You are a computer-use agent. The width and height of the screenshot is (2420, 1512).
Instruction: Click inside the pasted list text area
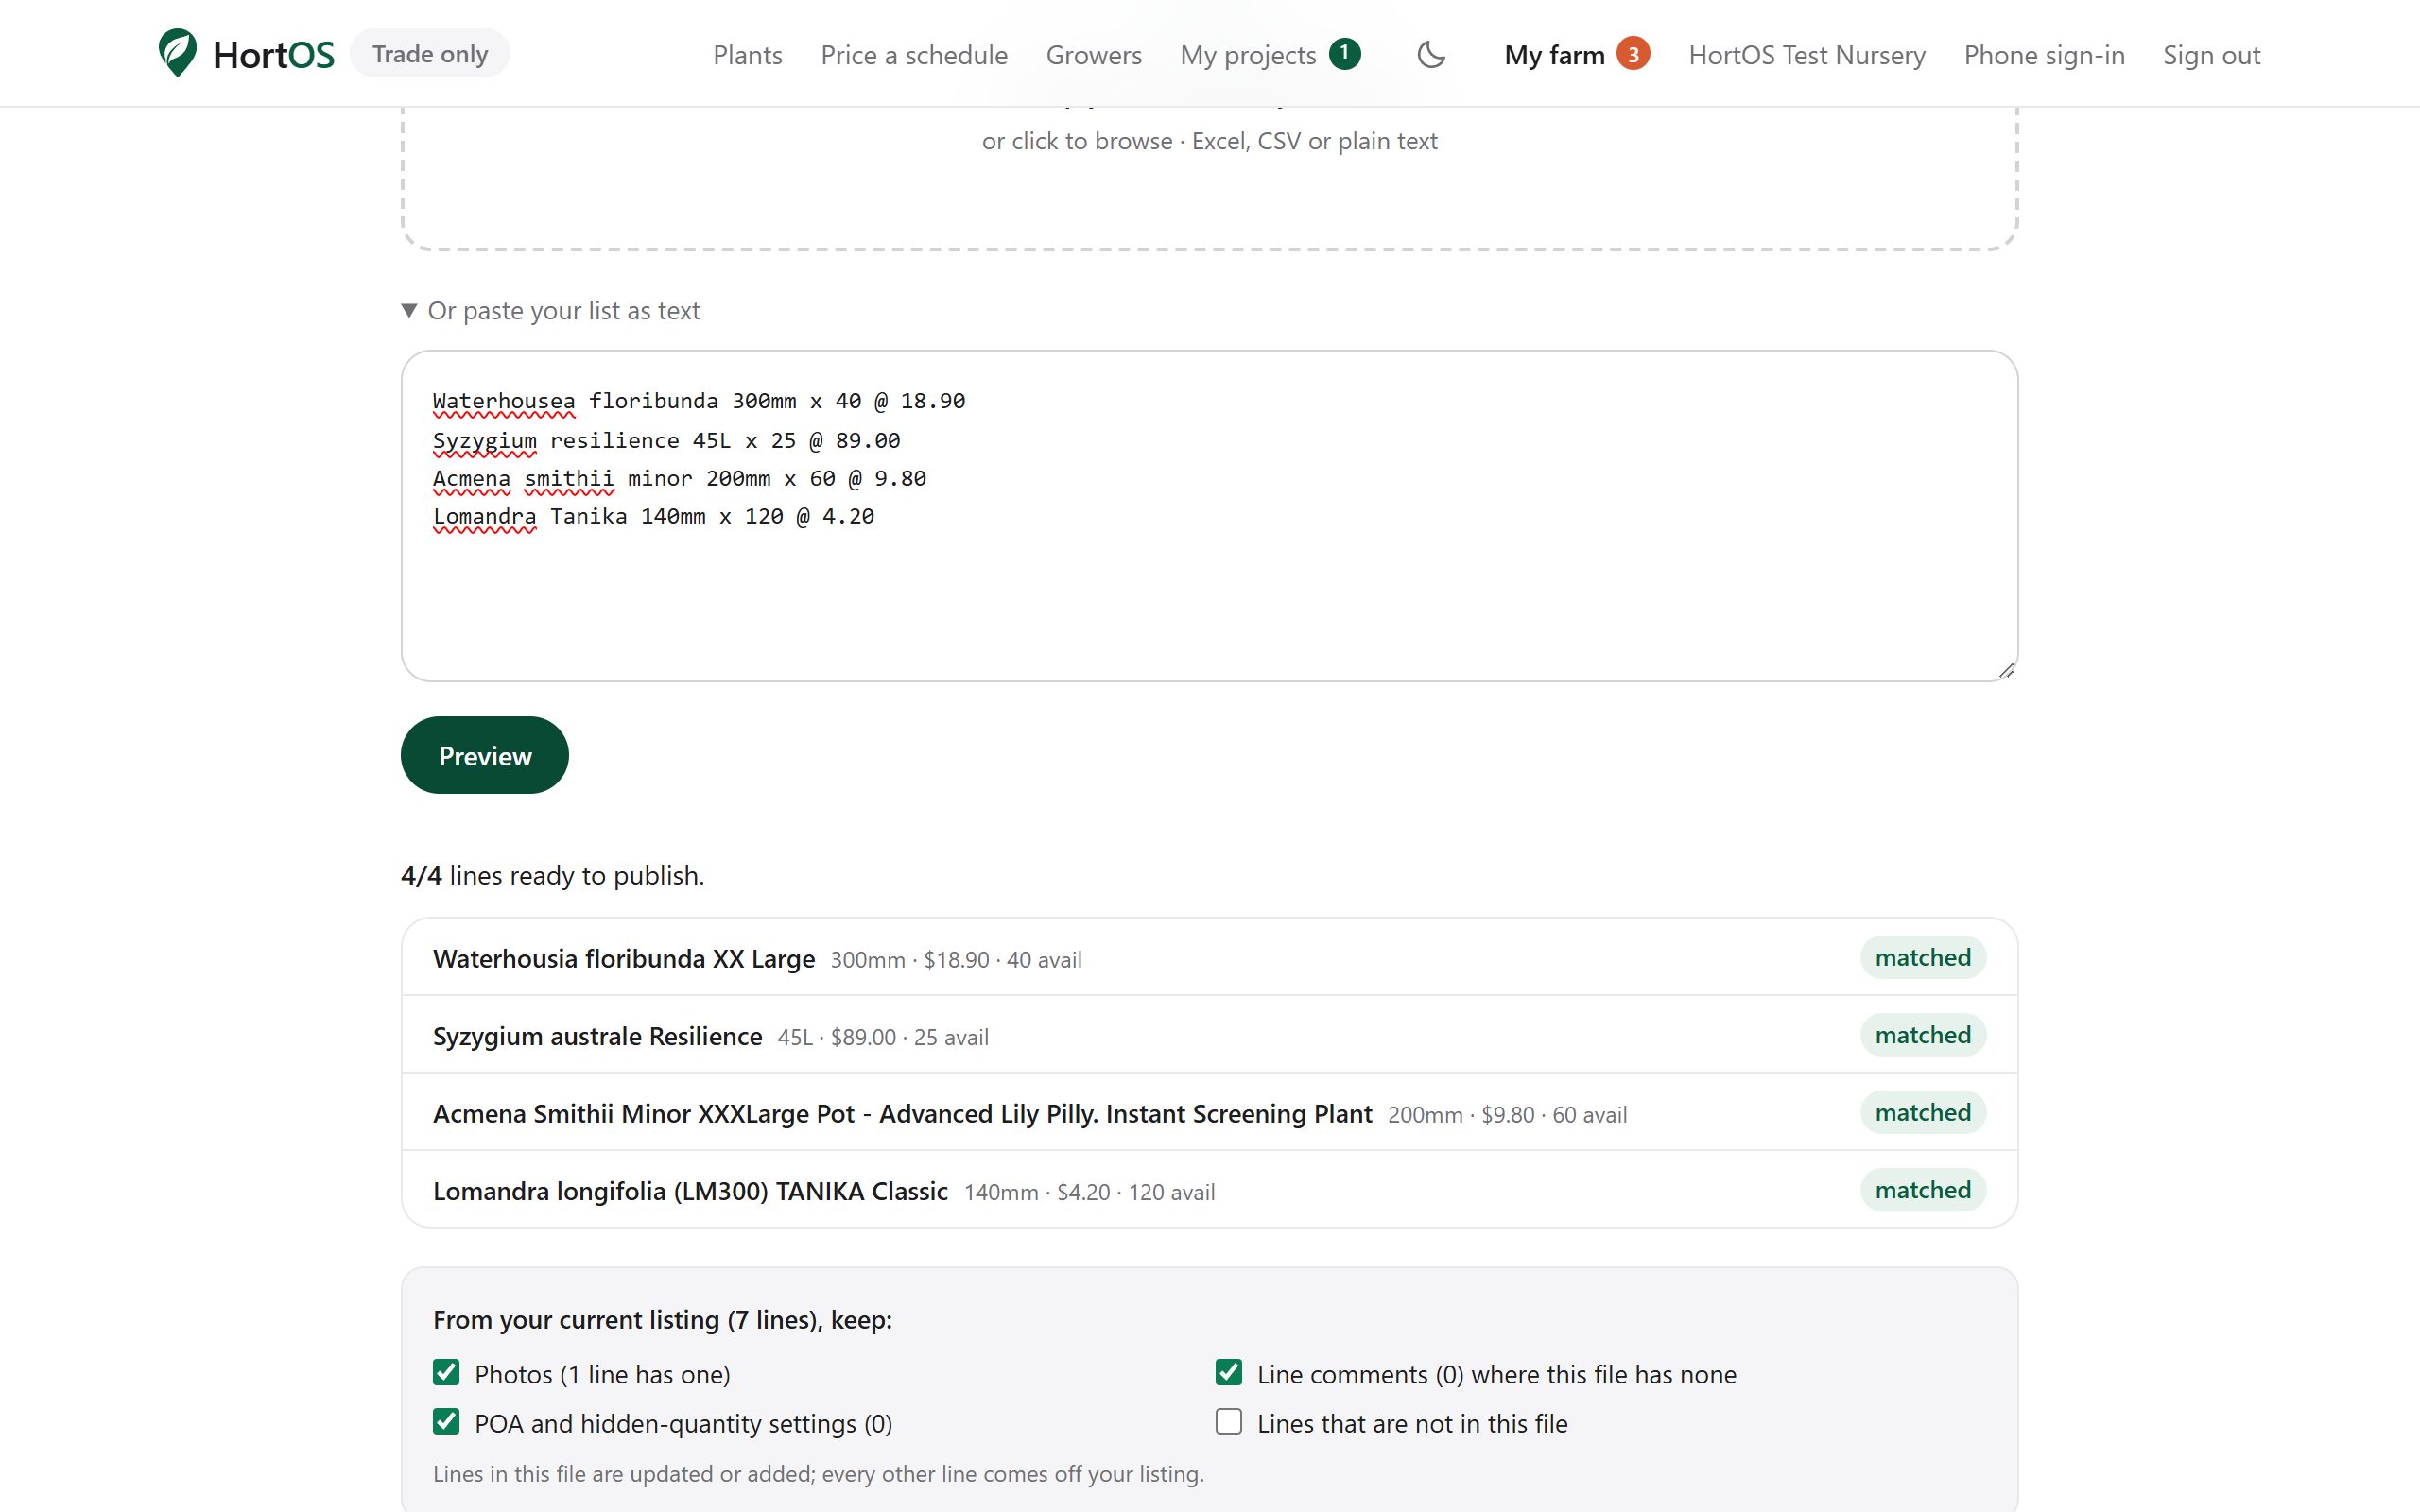coord(1209,515)
